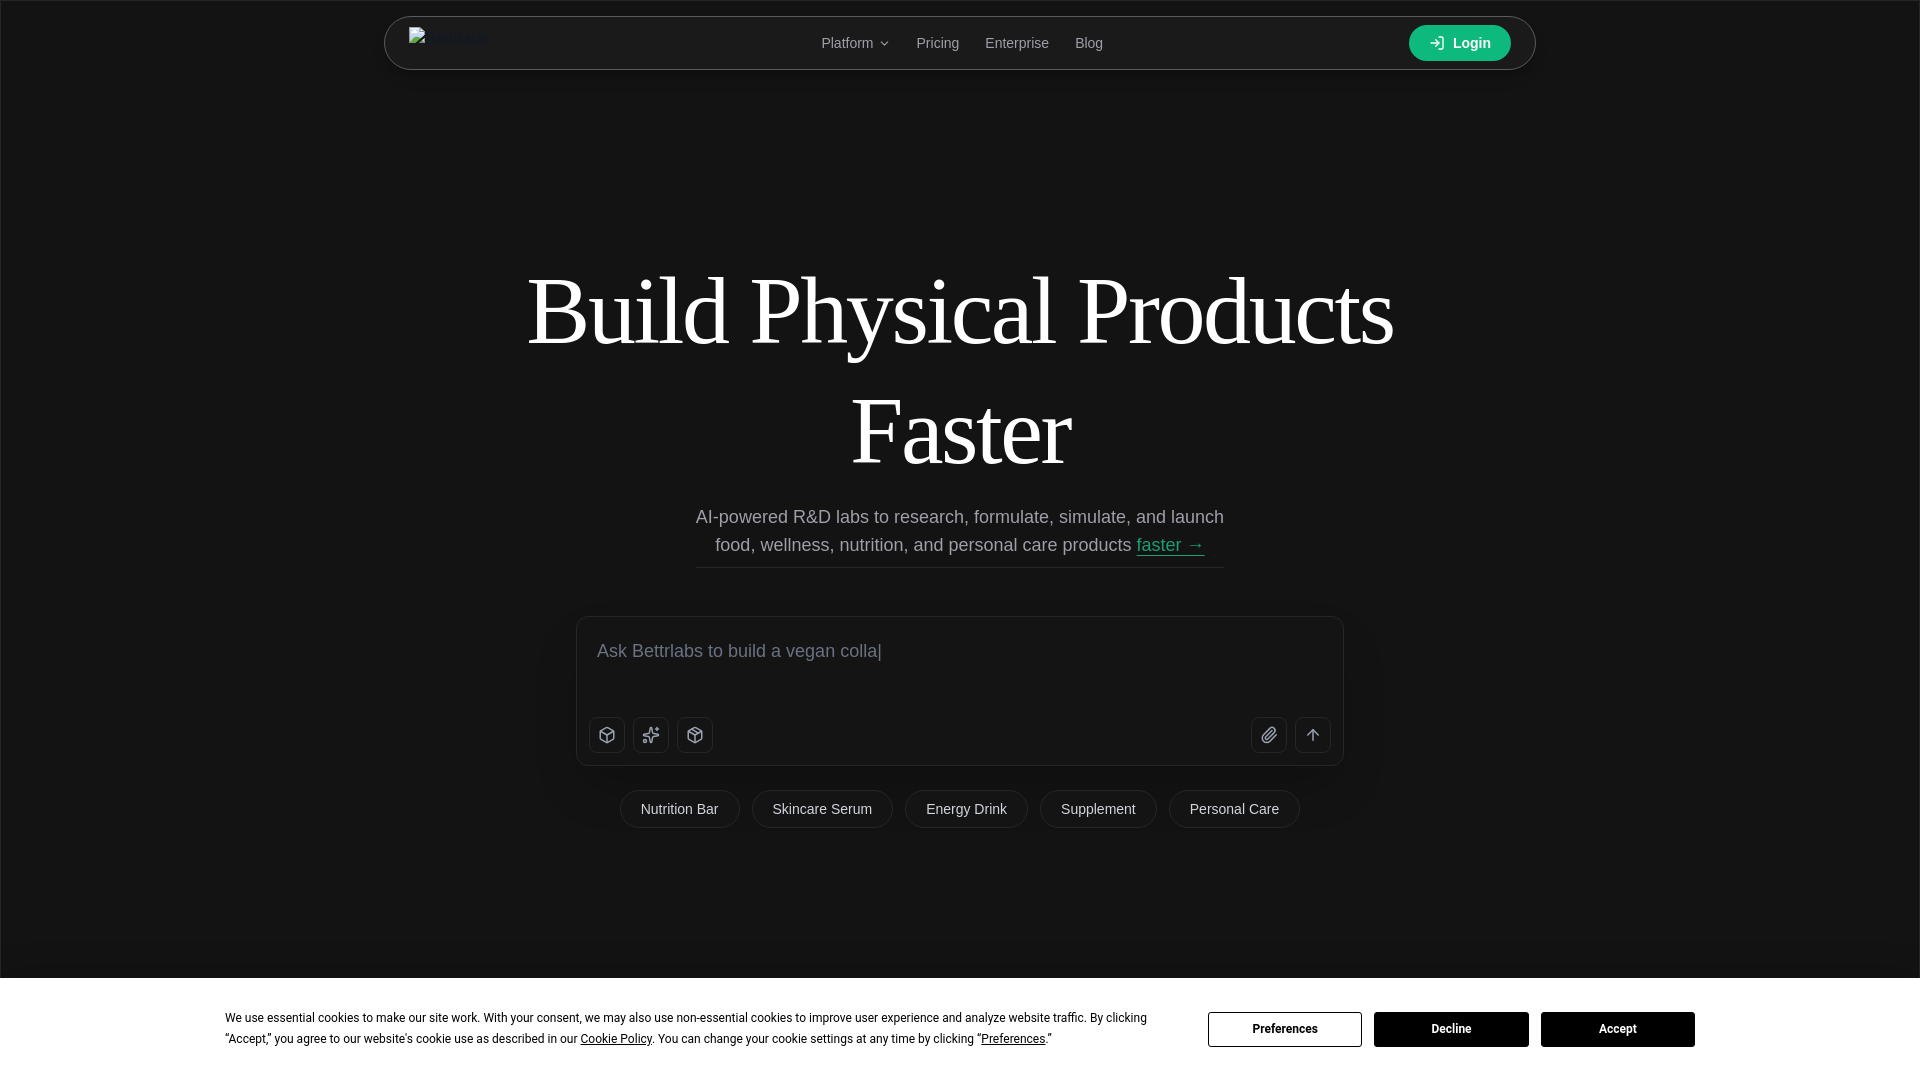
Task: Submit the prompt with the up-arrow button
Action: click(1313, 735)
